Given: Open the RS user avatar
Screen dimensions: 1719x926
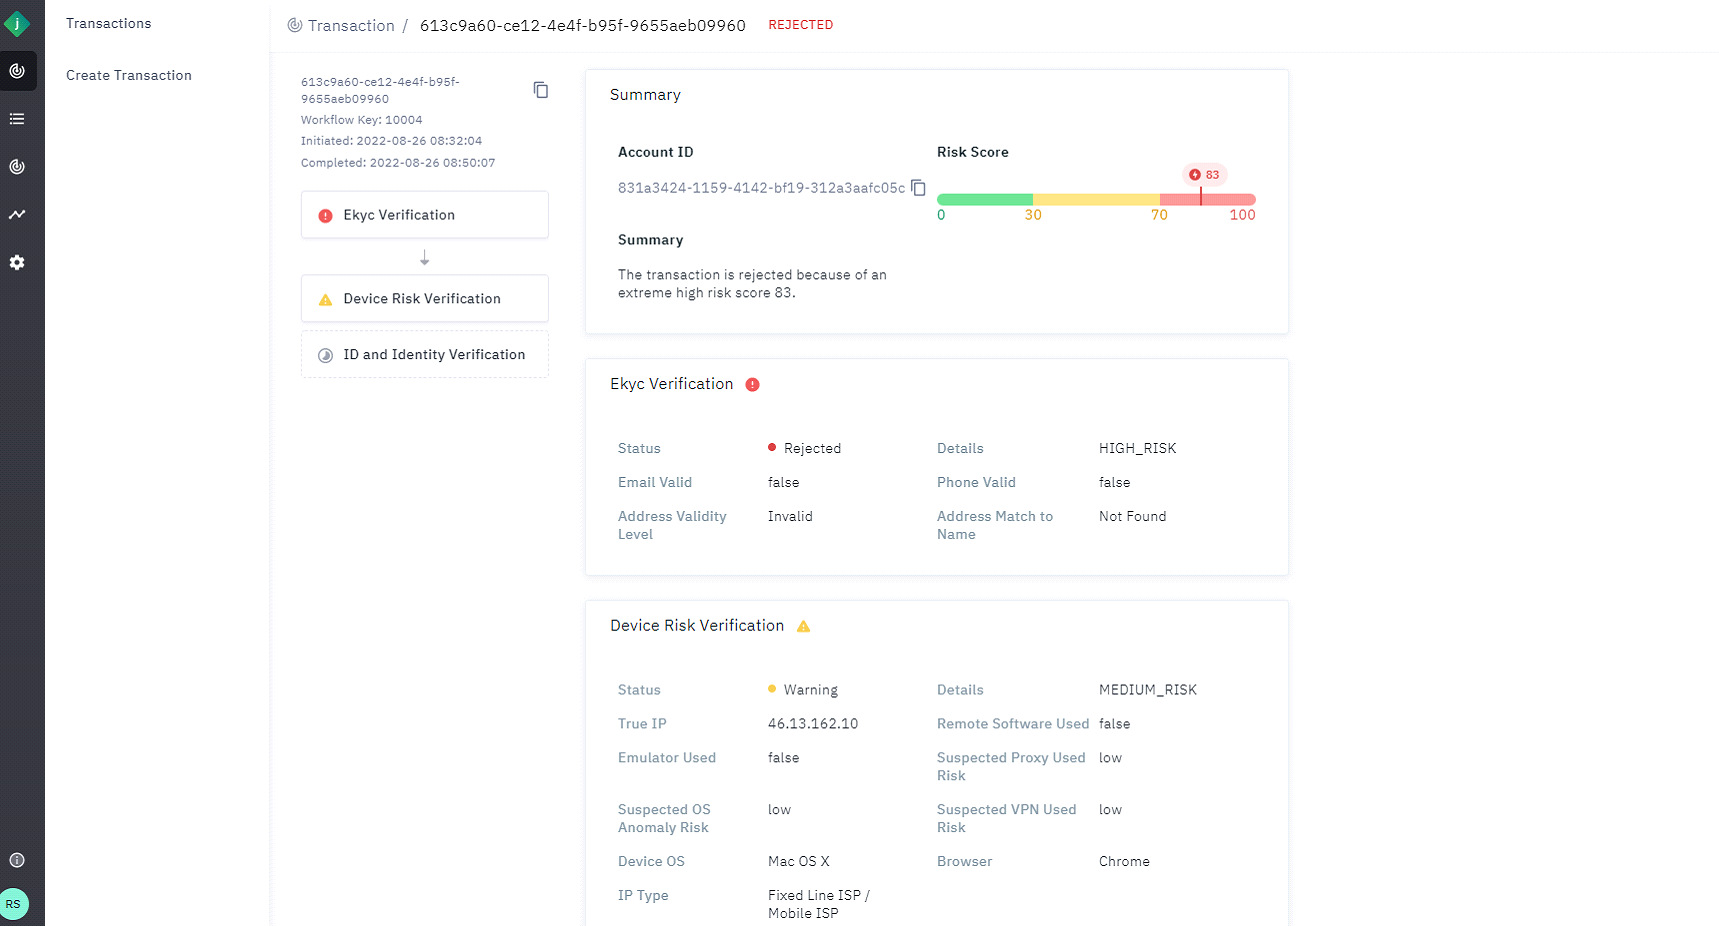Looking at the screenshot, I should tap(14, 904).
